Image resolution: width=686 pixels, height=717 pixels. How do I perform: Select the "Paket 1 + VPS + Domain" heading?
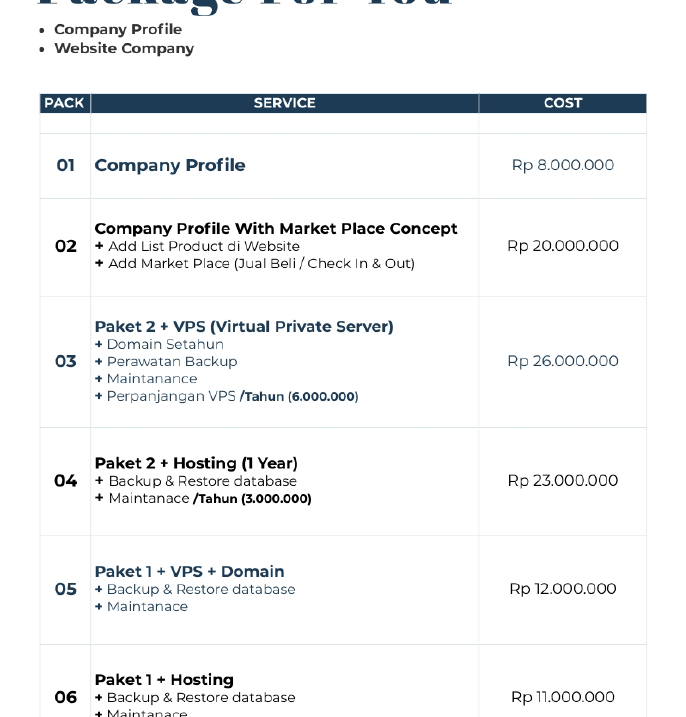189,571
